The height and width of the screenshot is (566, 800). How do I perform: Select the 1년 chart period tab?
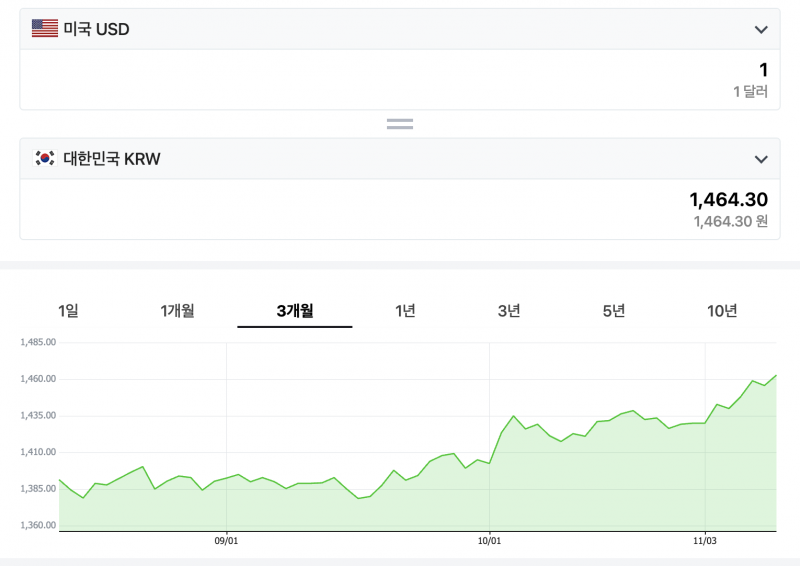click(405, 310)
